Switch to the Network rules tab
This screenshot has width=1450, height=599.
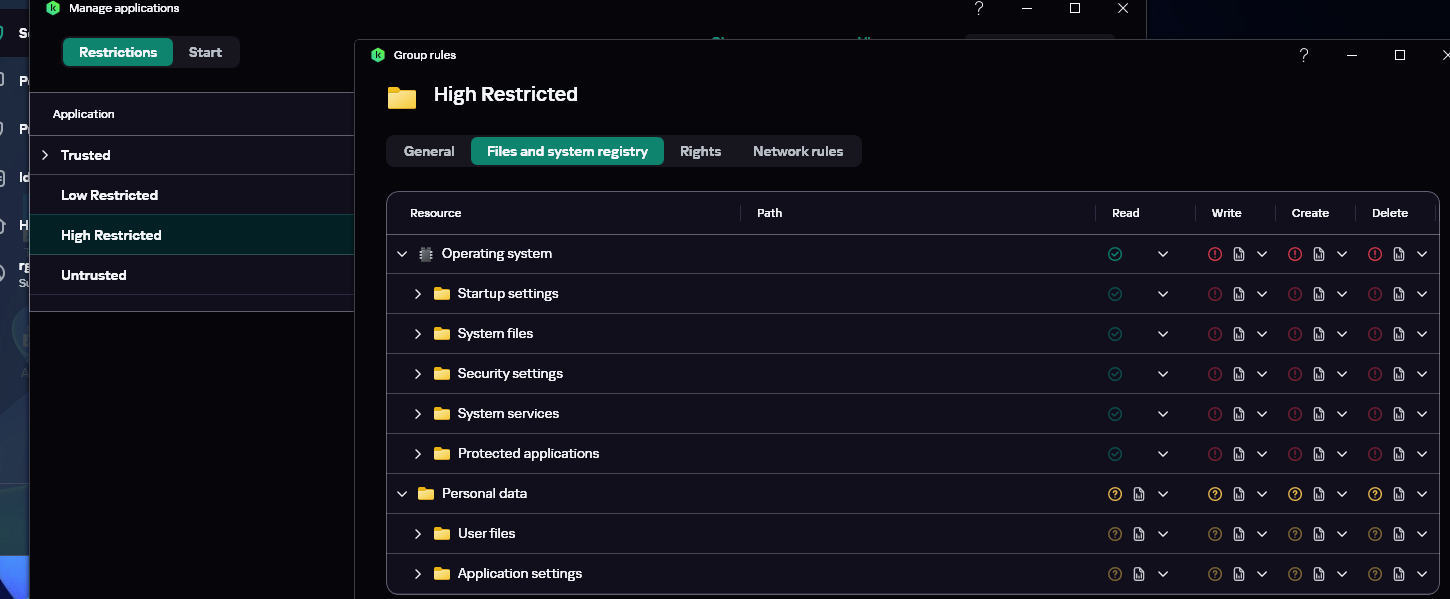click(x=797, y=151)
